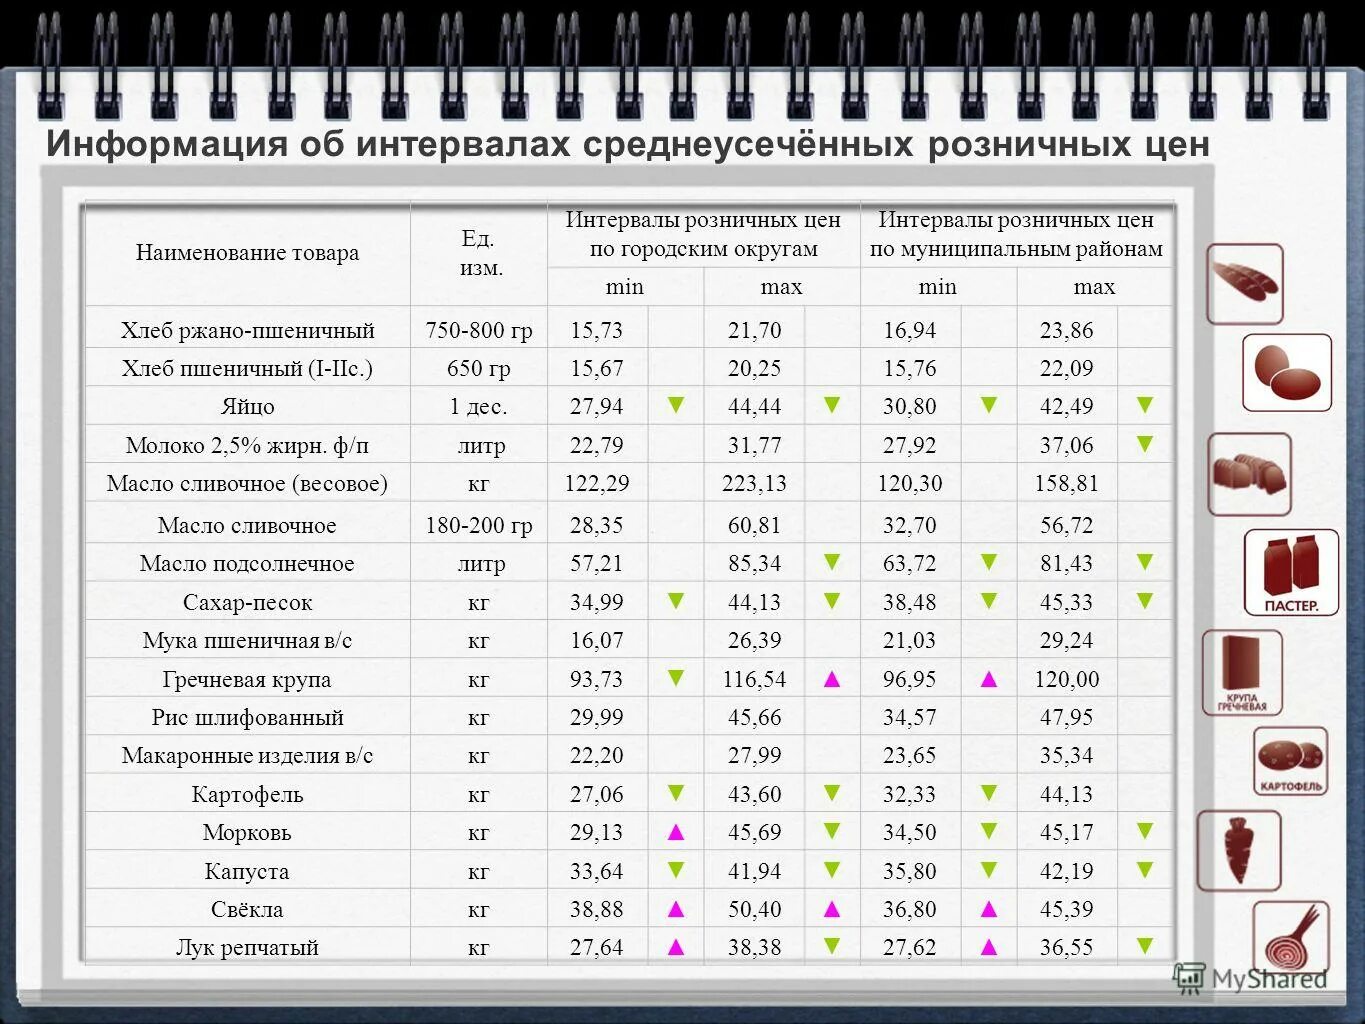Click the green down arrow beside 42,49 for Яйцо
Screen dimensions: 1365x1024
[1145, 405]
